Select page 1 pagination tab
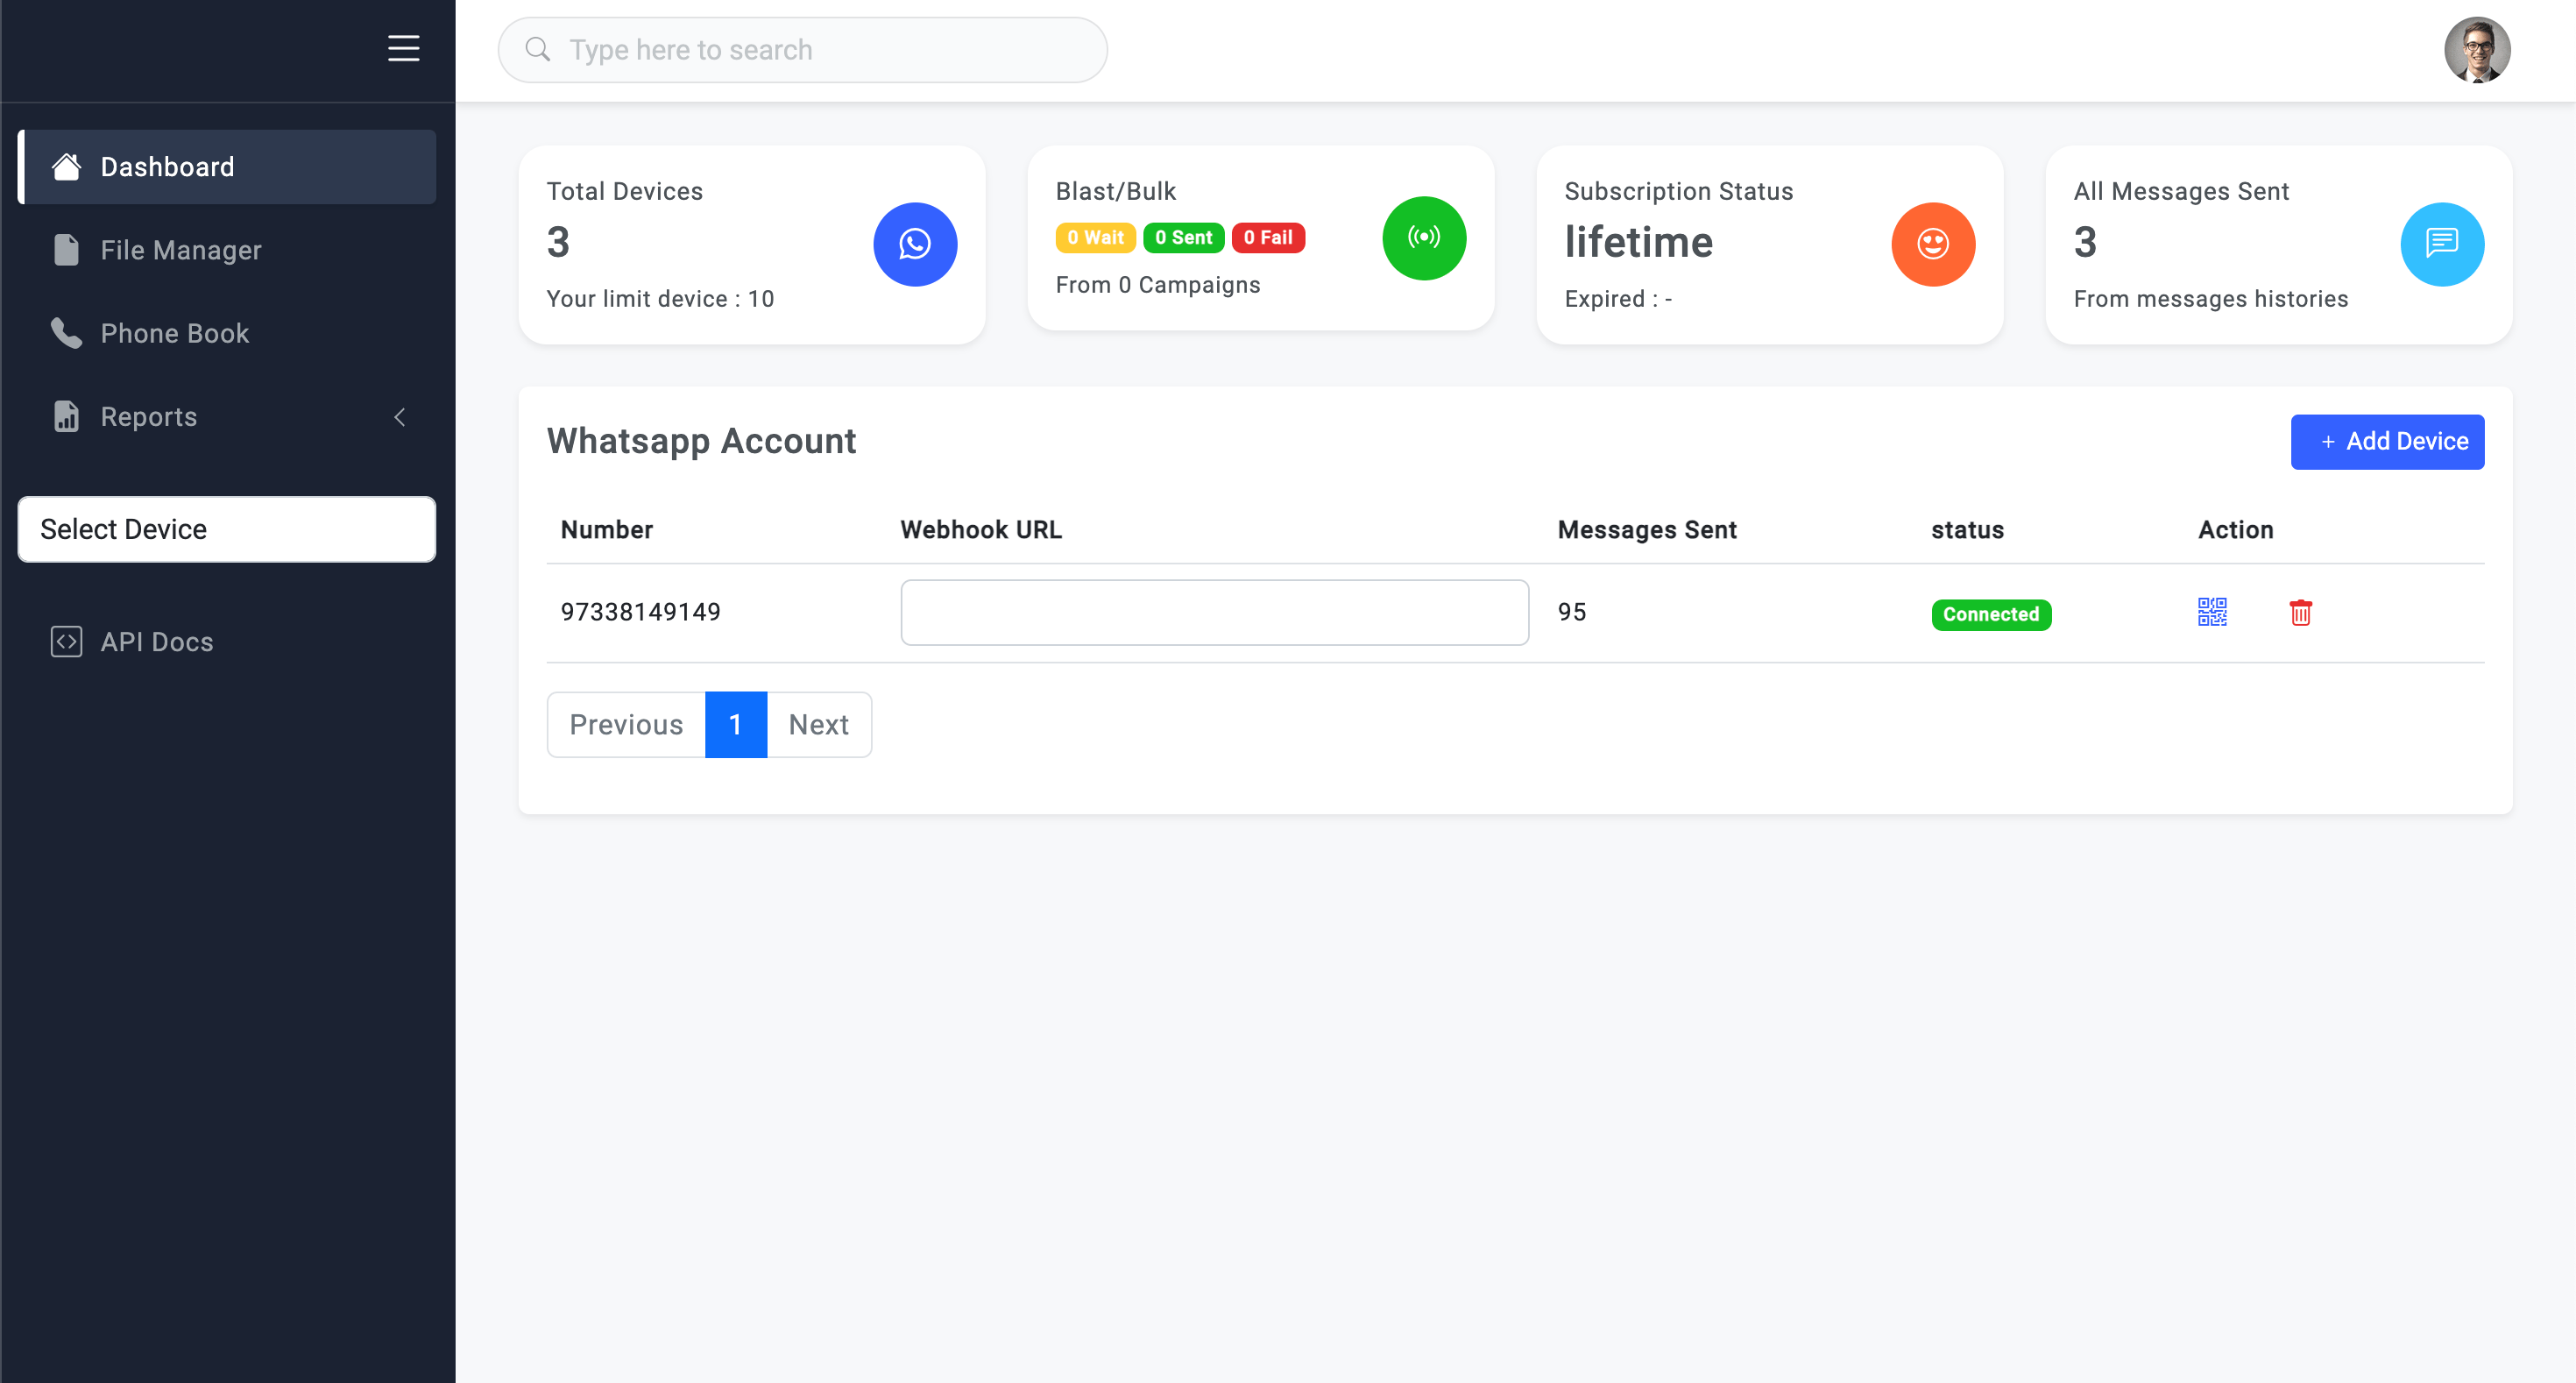The width and height of the screenshot is (2576, 1383). point(736,726)
